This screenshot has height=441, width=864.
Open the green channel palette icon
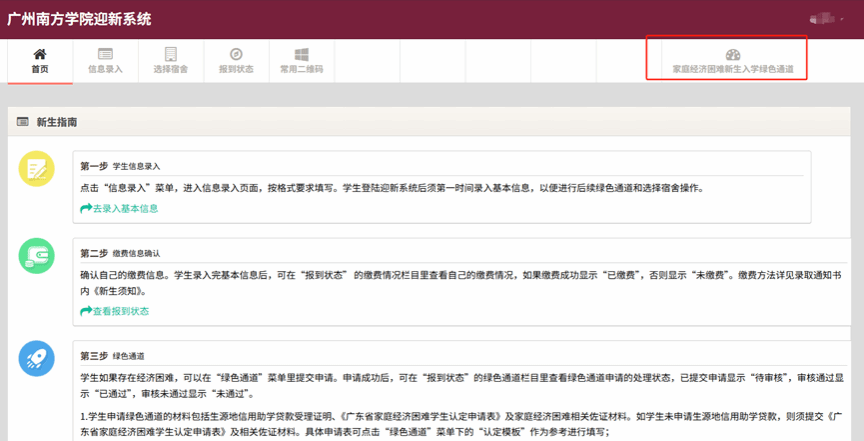click(733, 55)
